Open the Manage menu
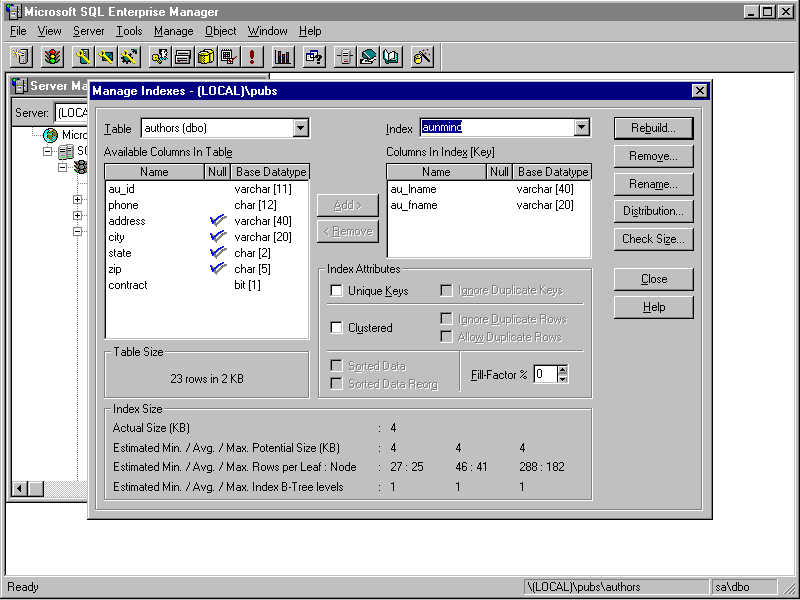Viewport: 800px width, 600px height. [x=173, y=31]
